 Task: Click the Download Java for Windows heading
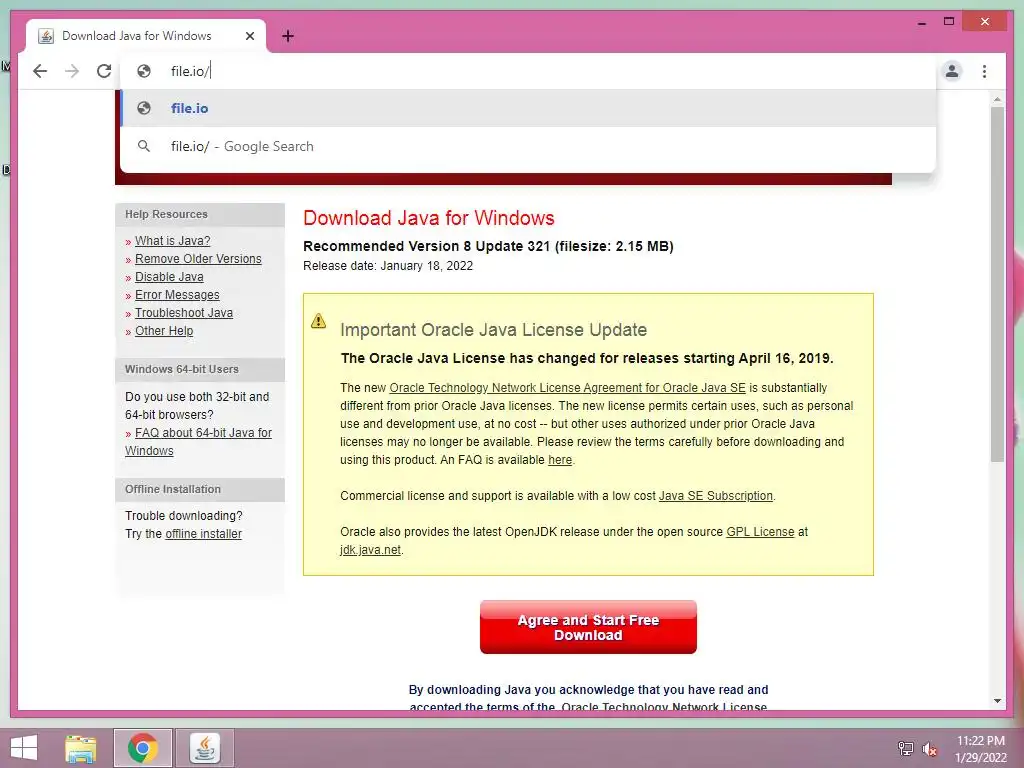(x=428, y=217)
